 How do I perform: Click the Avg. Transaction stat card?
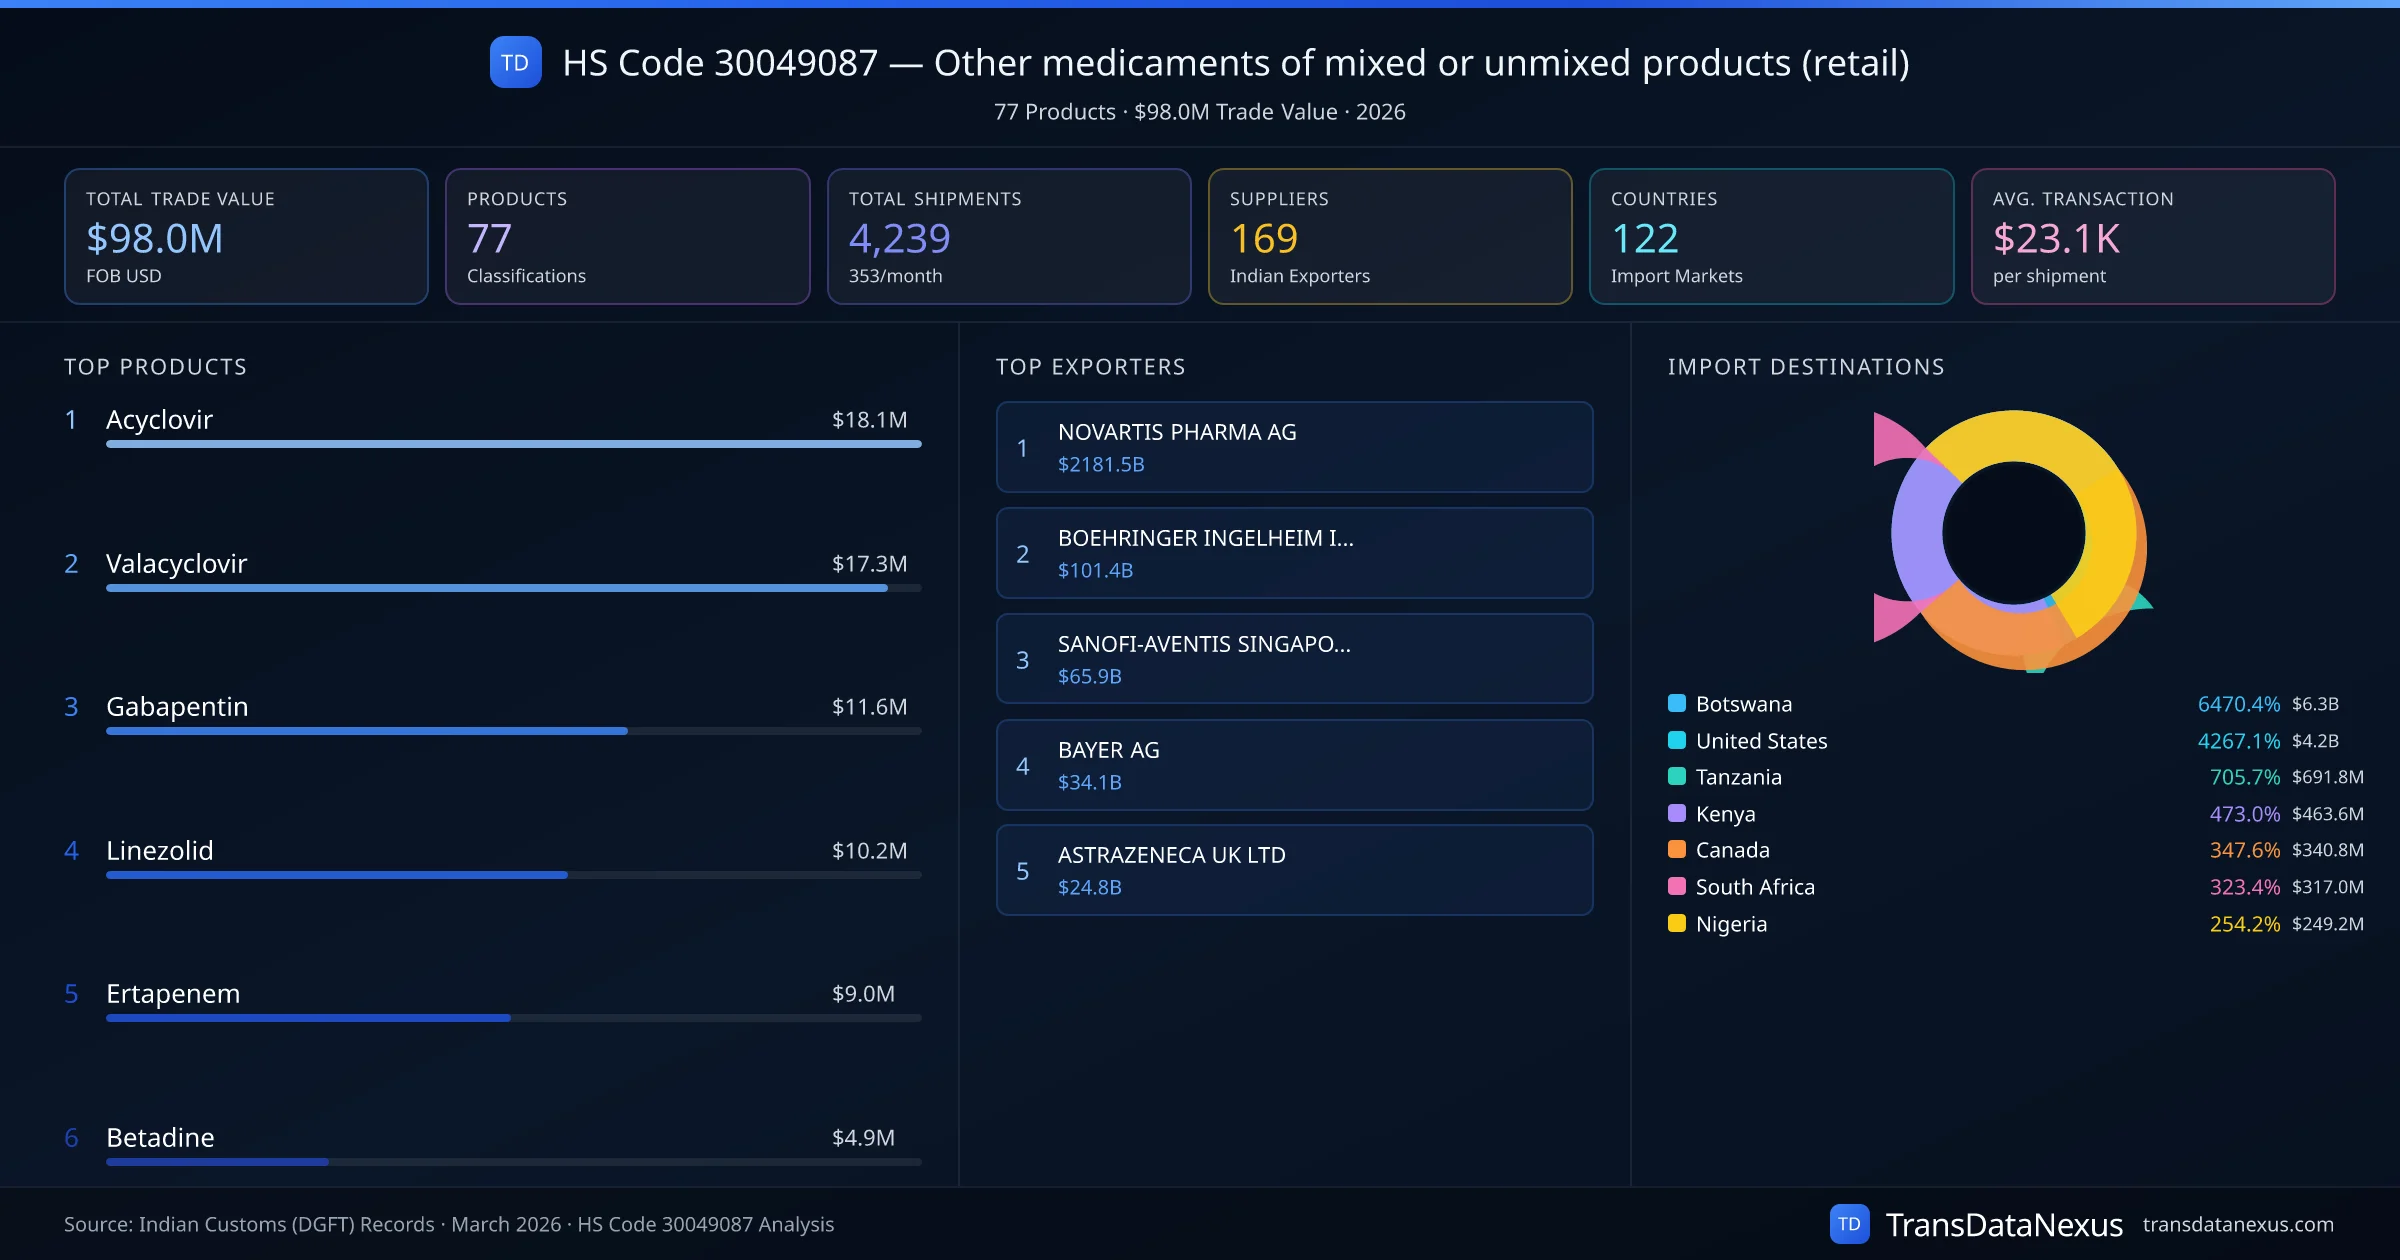pos(2152,236)
